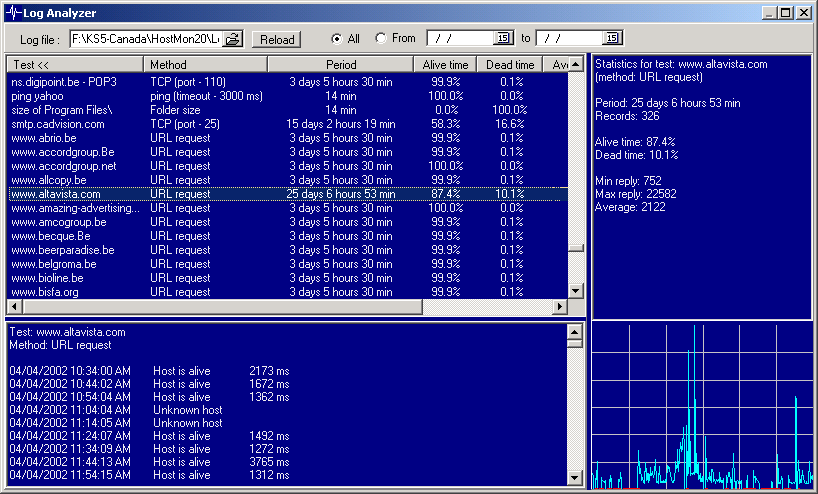818x494 pixels.
Task: Click the test list vertical scrollbar thumb
Action: [575, 248]
